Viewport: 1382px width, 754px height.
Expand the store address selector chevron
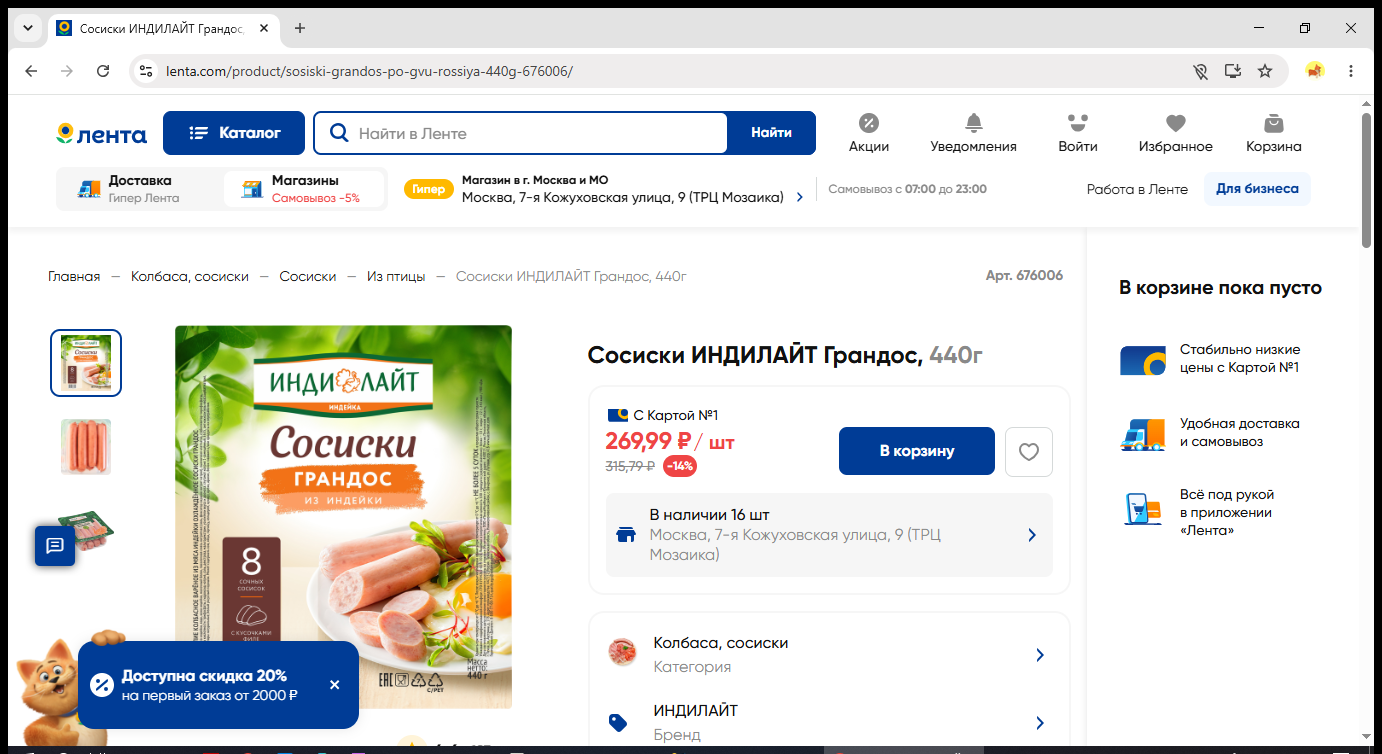[800, 198]
